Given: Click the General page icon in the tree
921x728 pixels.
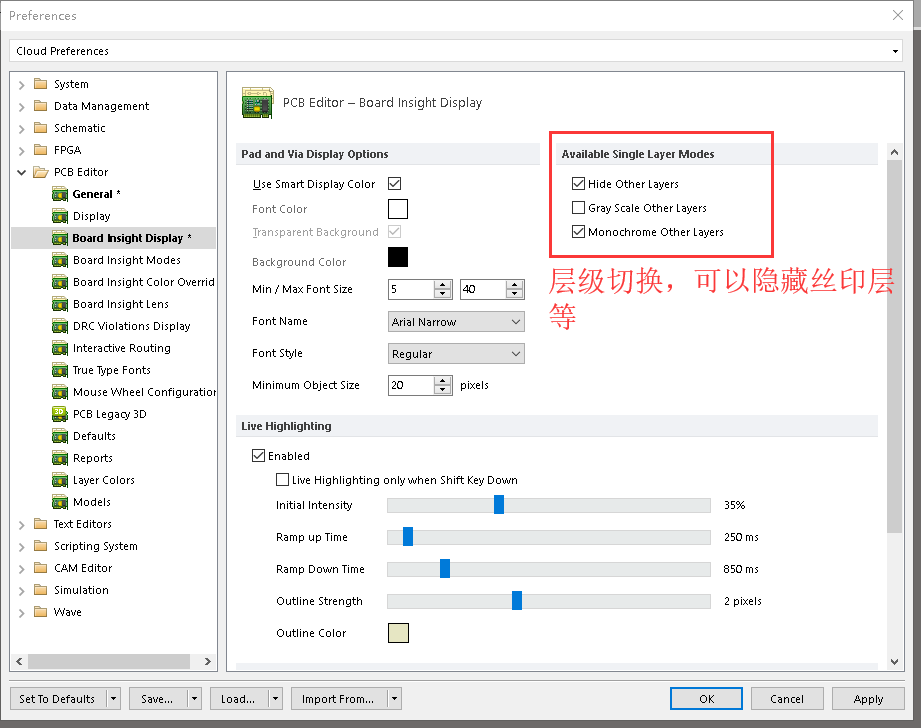Looking at the screenshot, I should pos(60,194).
